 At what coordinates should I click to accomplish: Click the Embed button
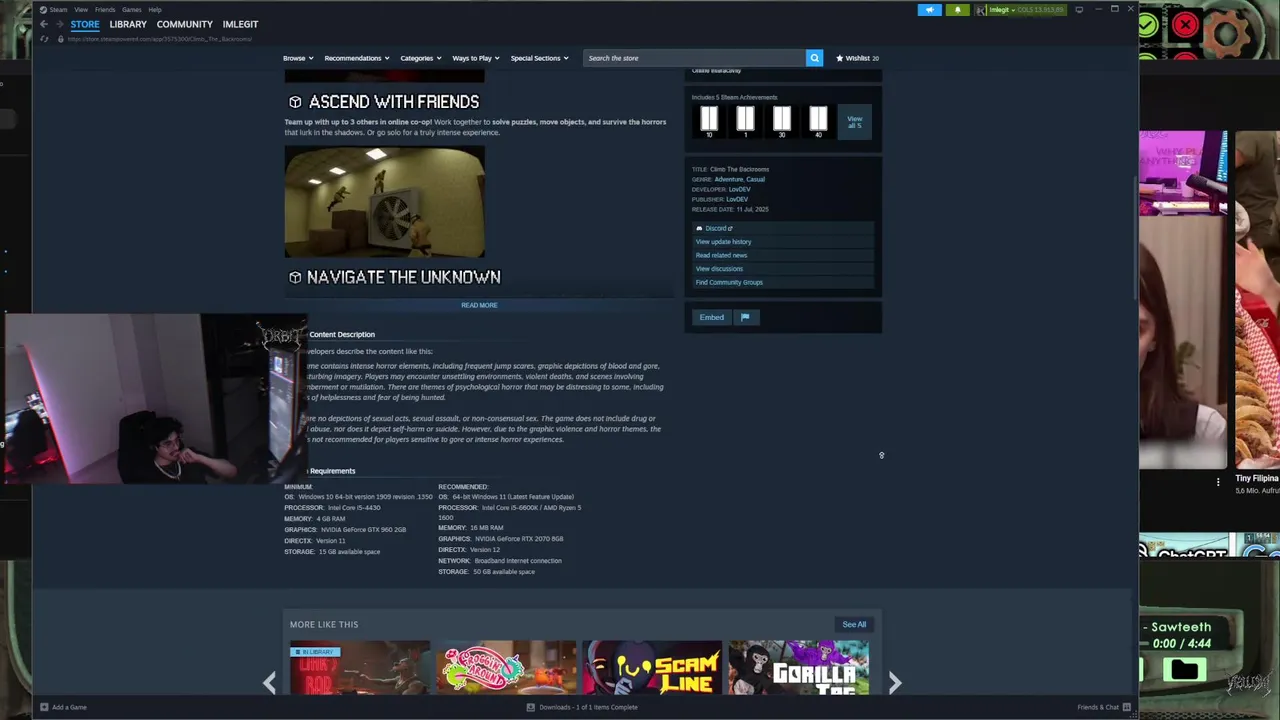coord(712,317)
